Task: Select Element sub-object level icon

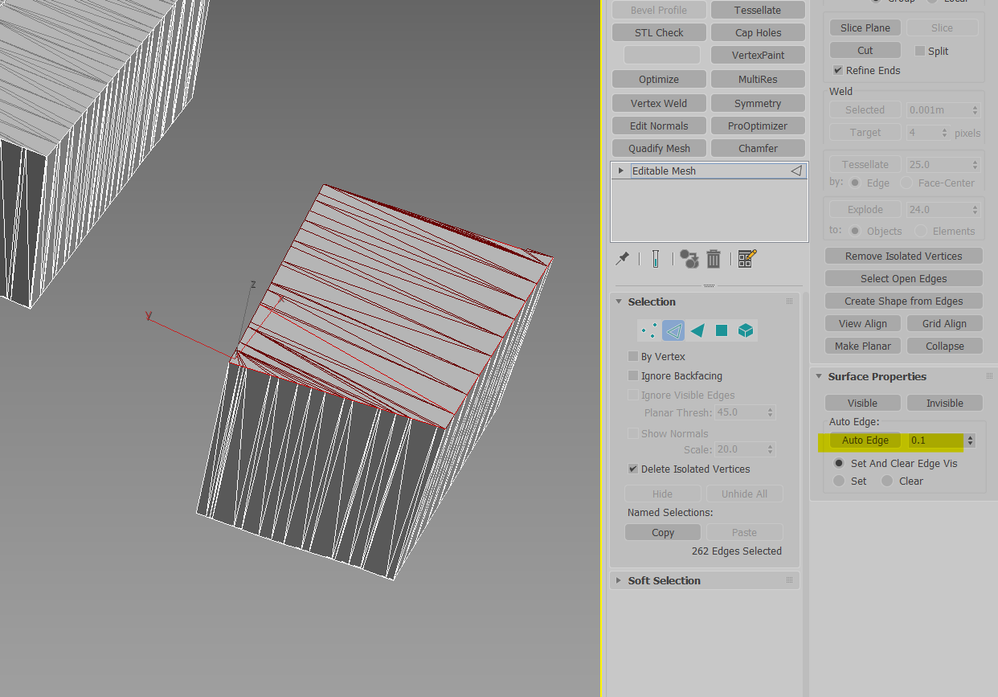Action: (746, 330)
